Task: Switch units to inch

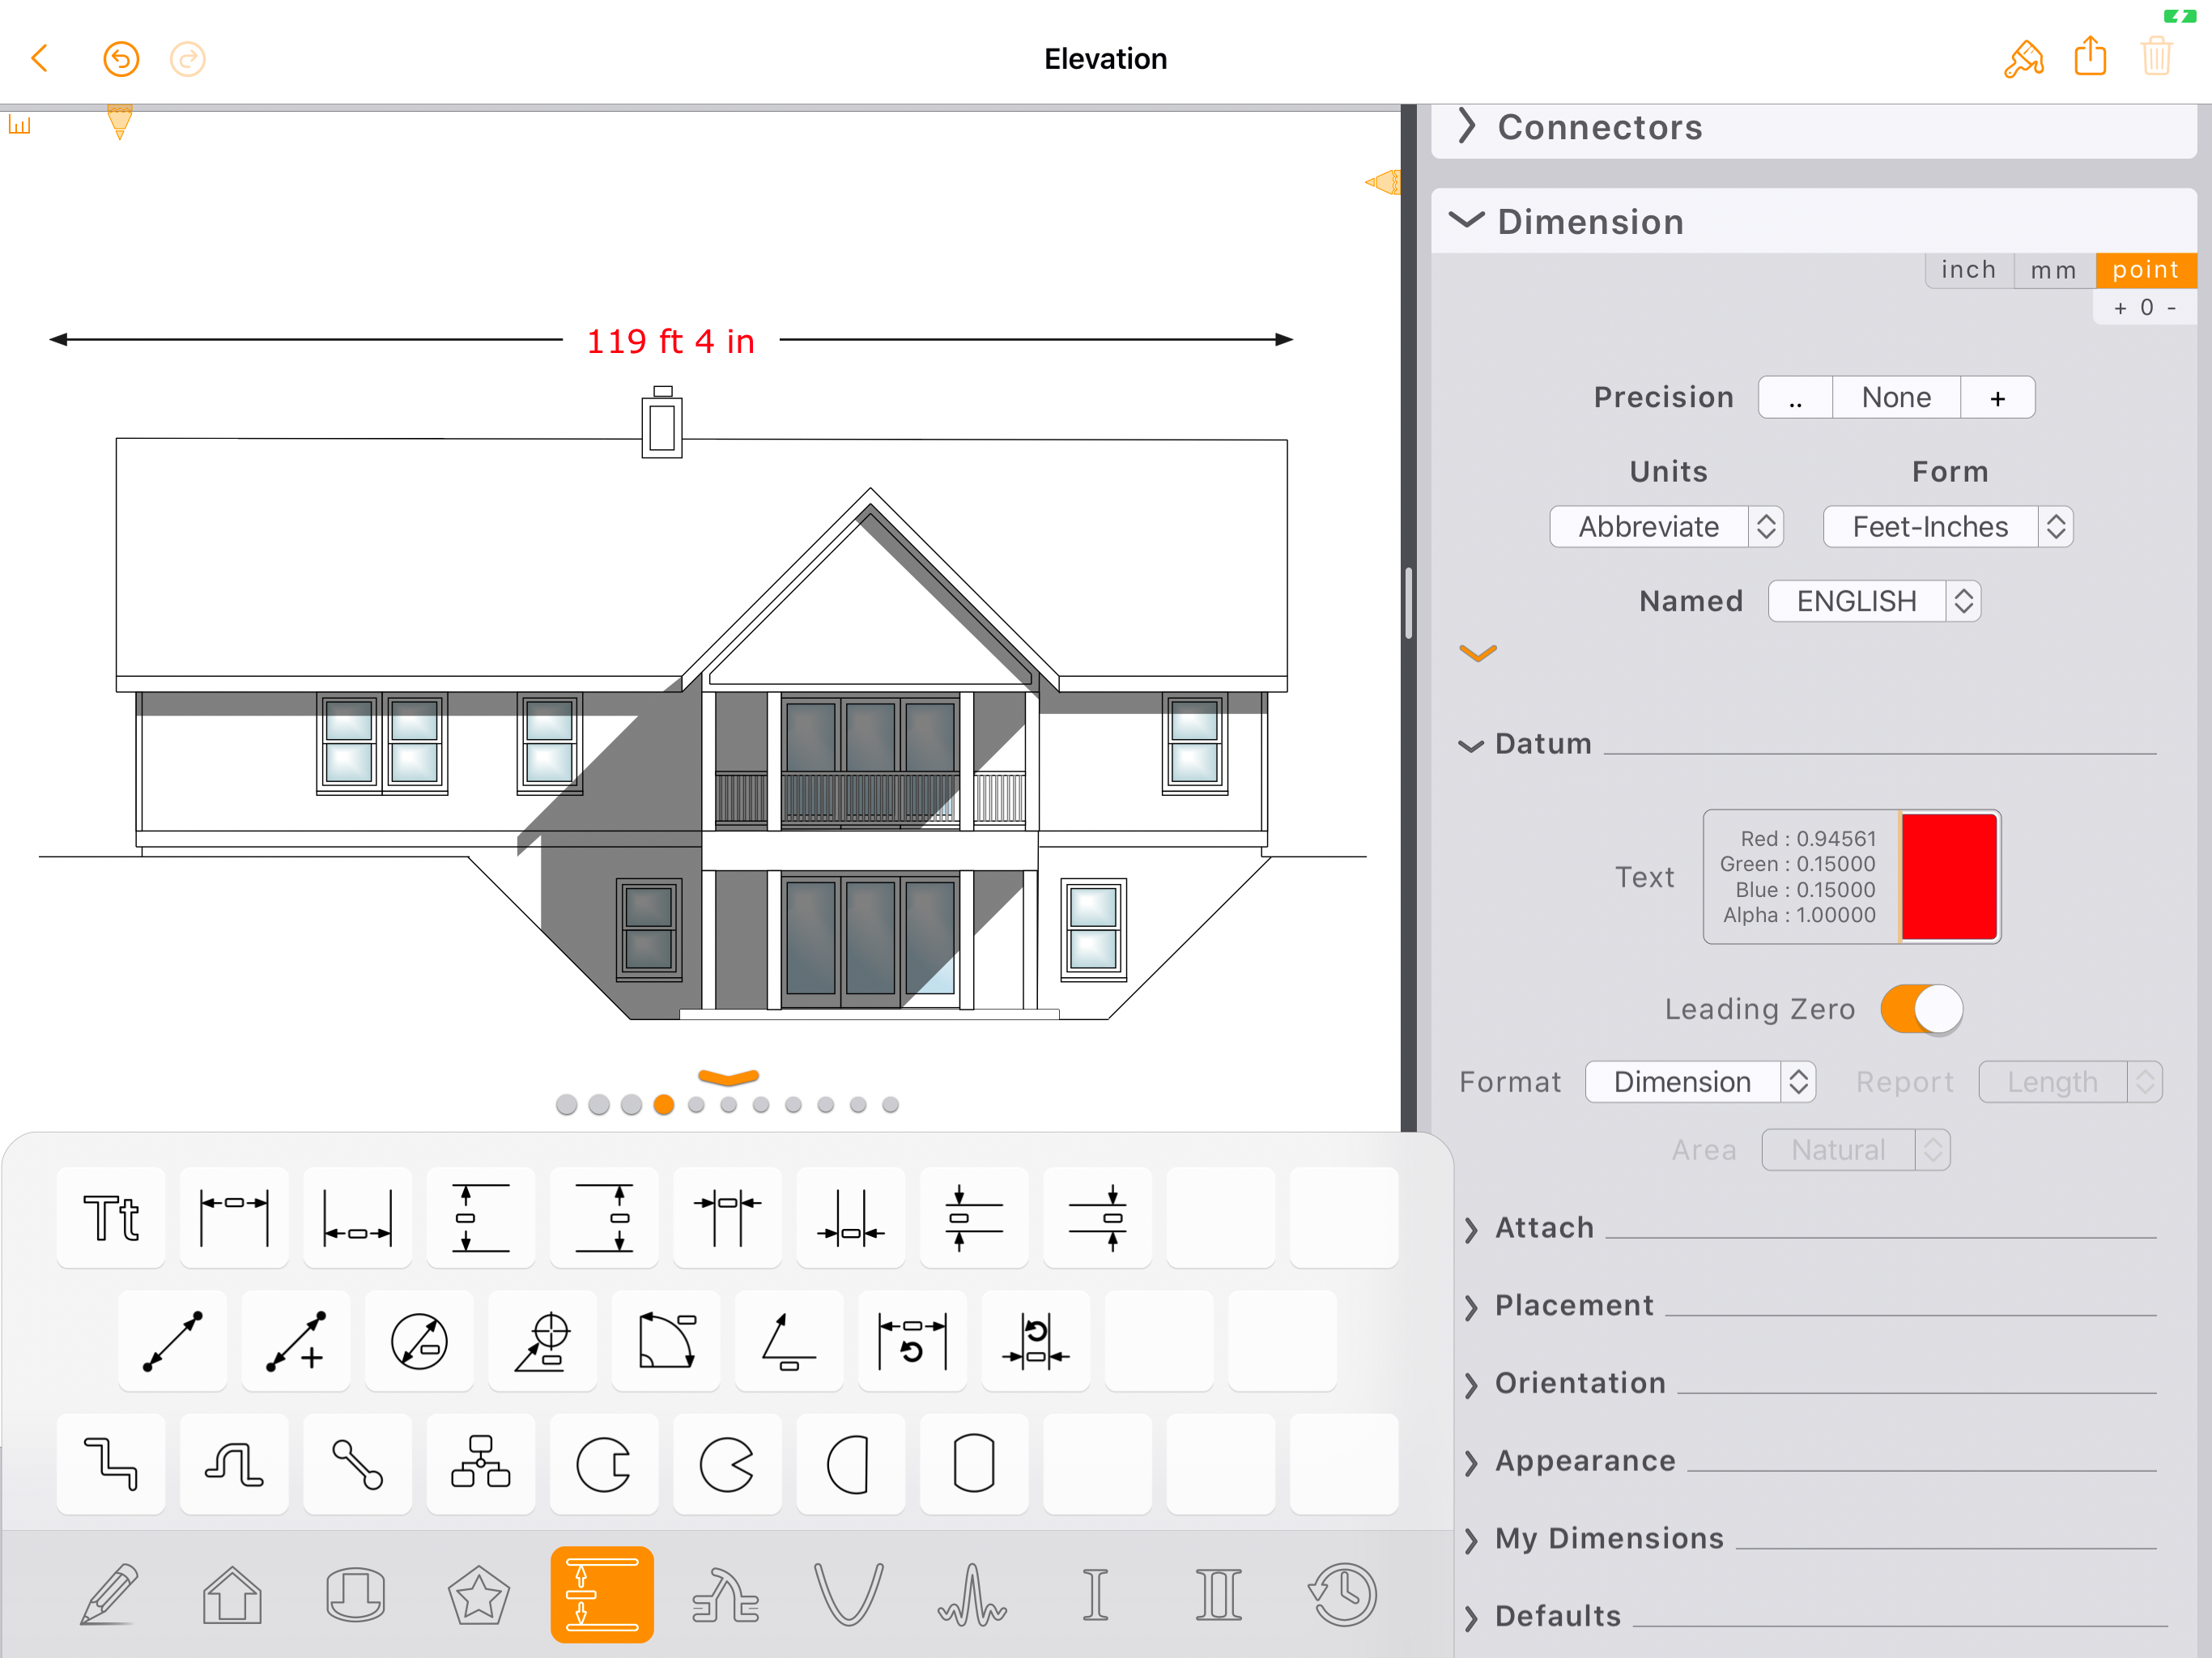Action: [1968, 270]
